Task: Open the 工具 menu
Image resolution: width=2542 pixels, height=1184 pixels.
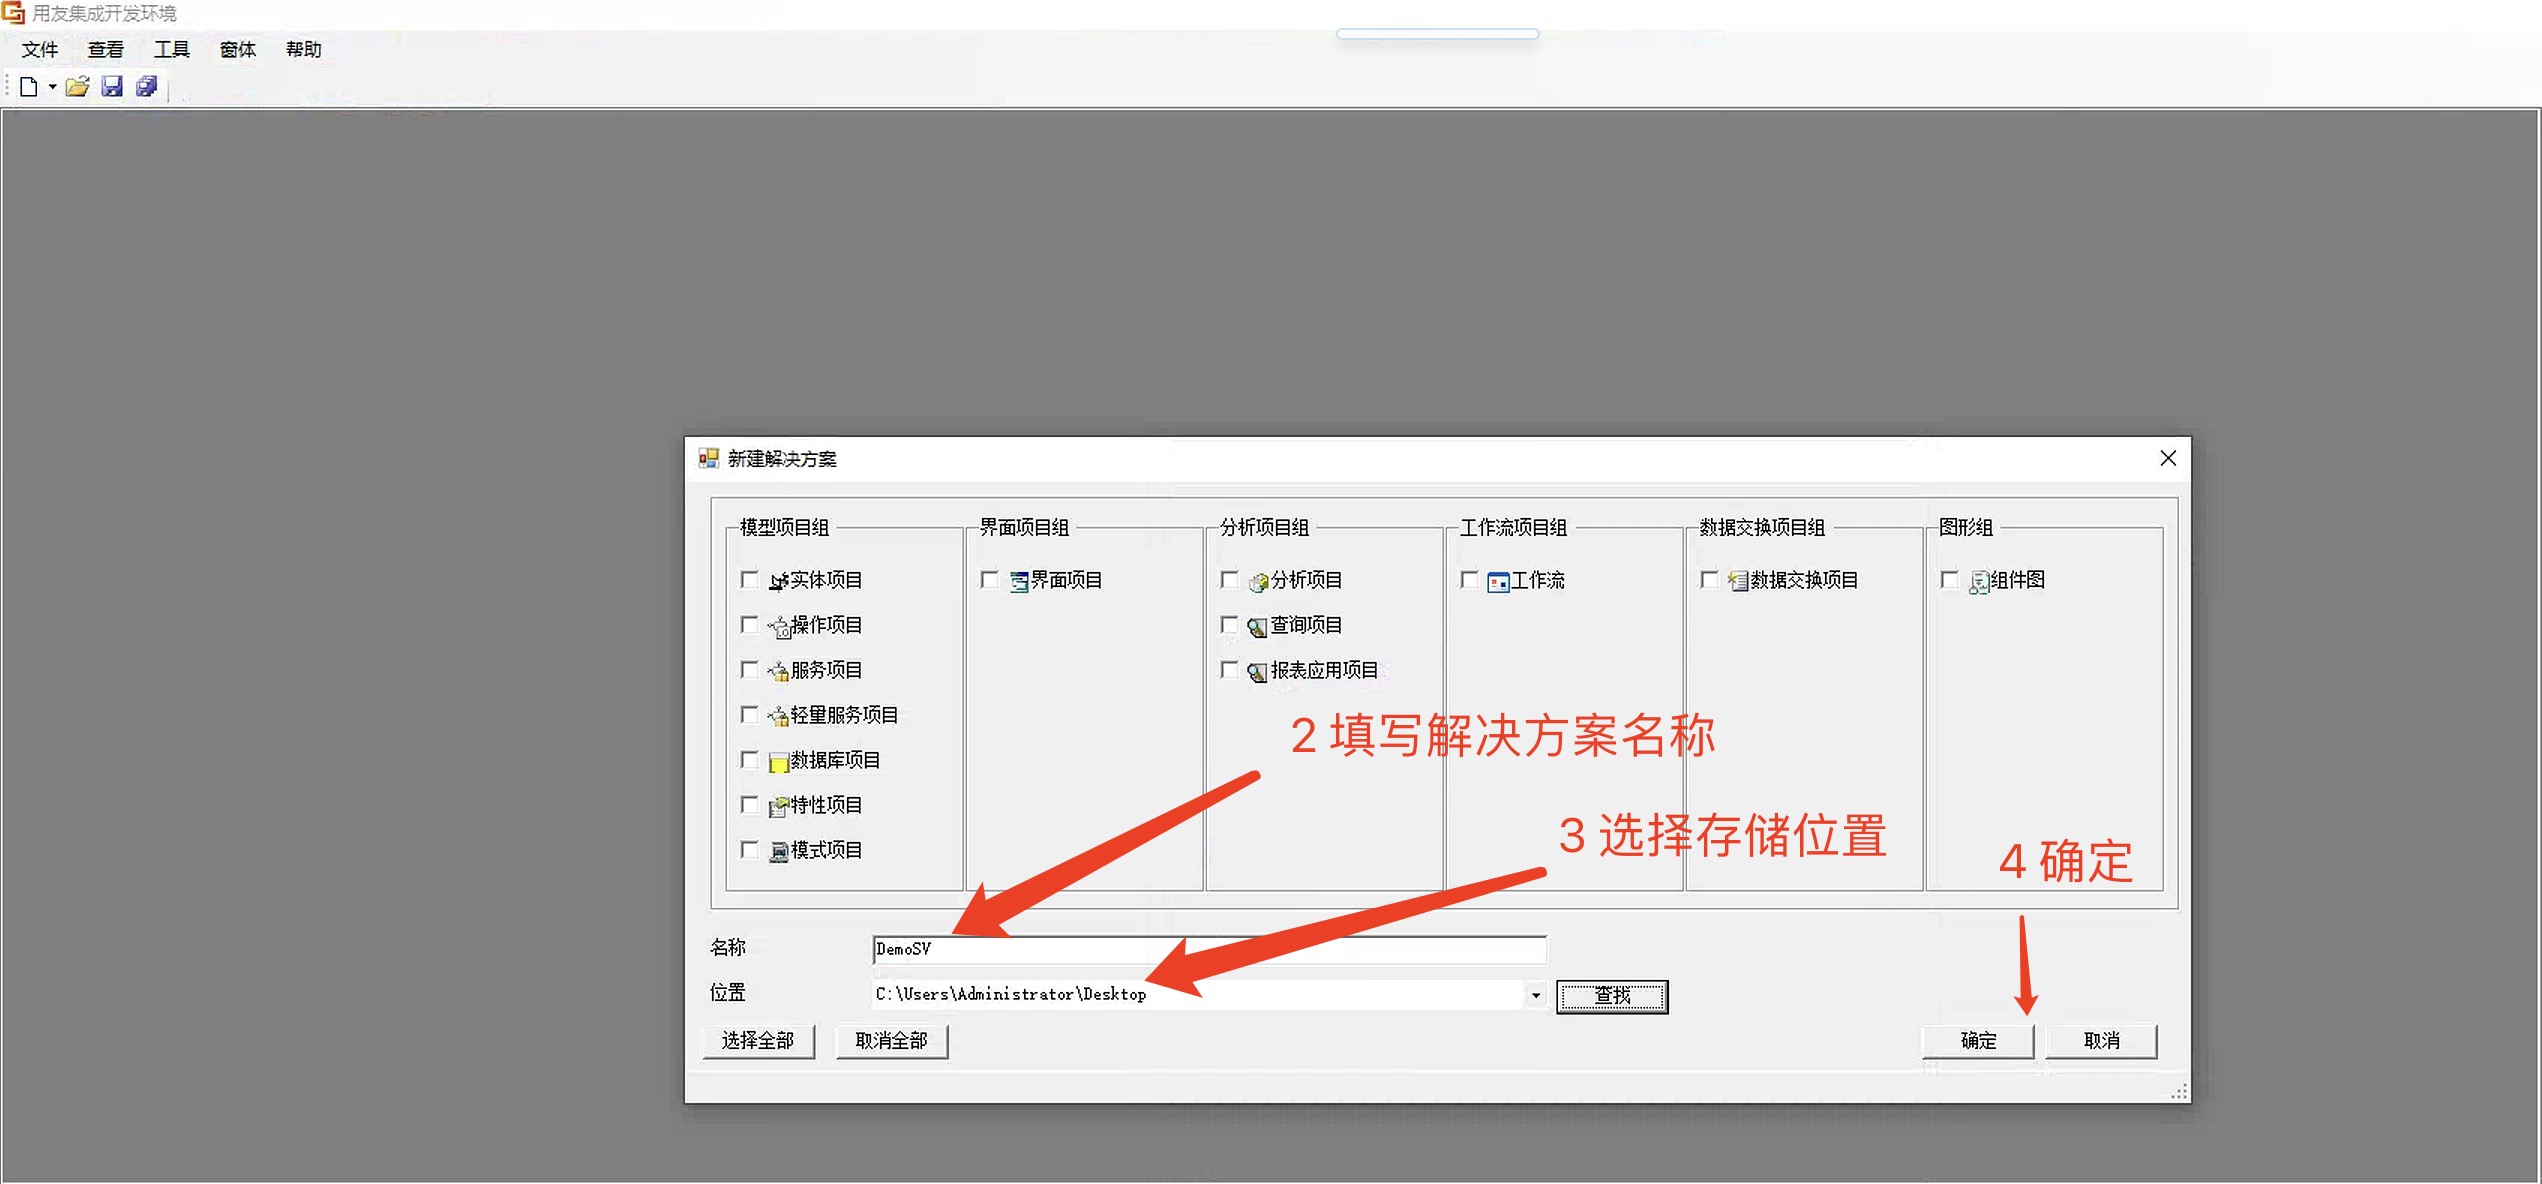Action: pyautogui.click(x=171, y=50)
